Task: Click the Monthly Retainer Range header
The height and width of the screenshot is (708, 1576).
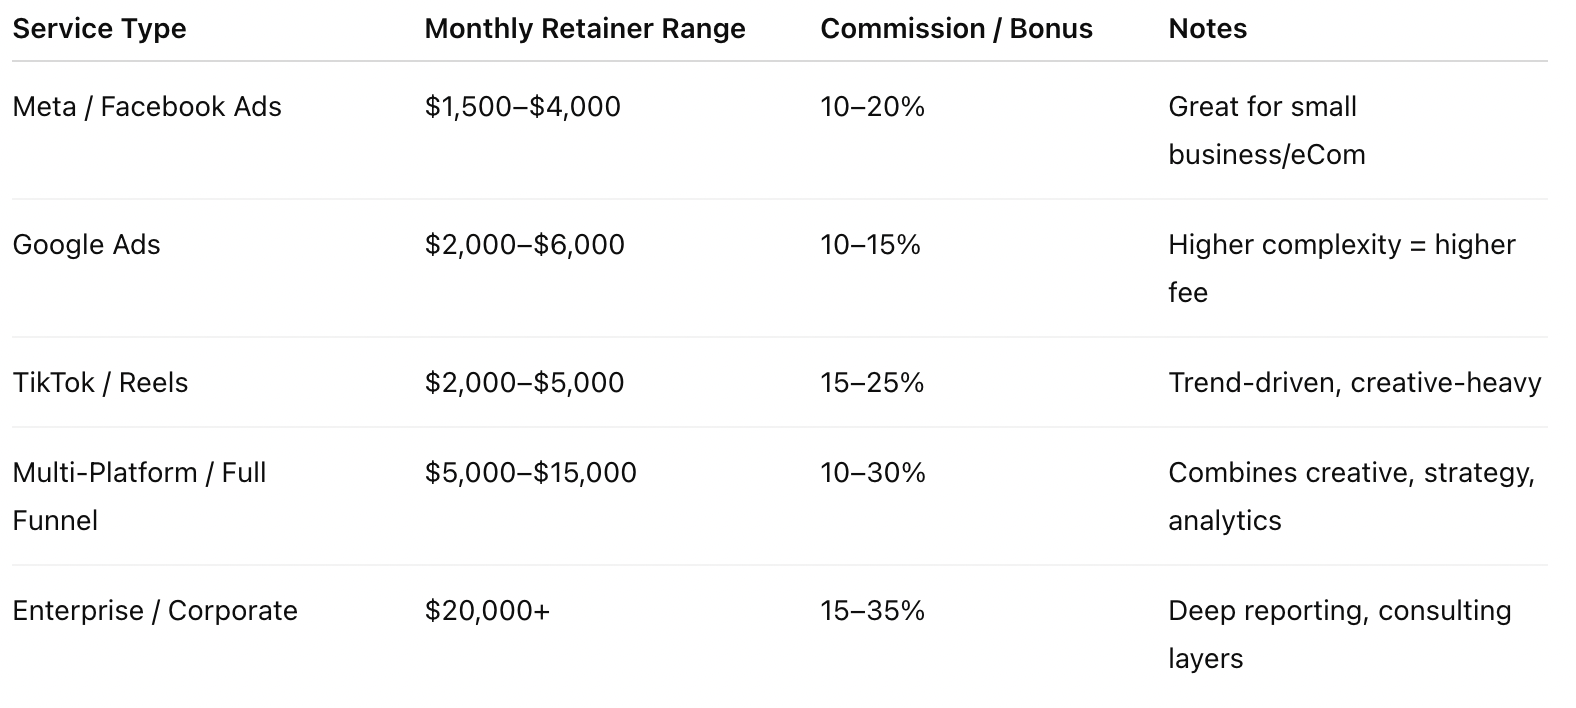Action: [x=585, y=29]
